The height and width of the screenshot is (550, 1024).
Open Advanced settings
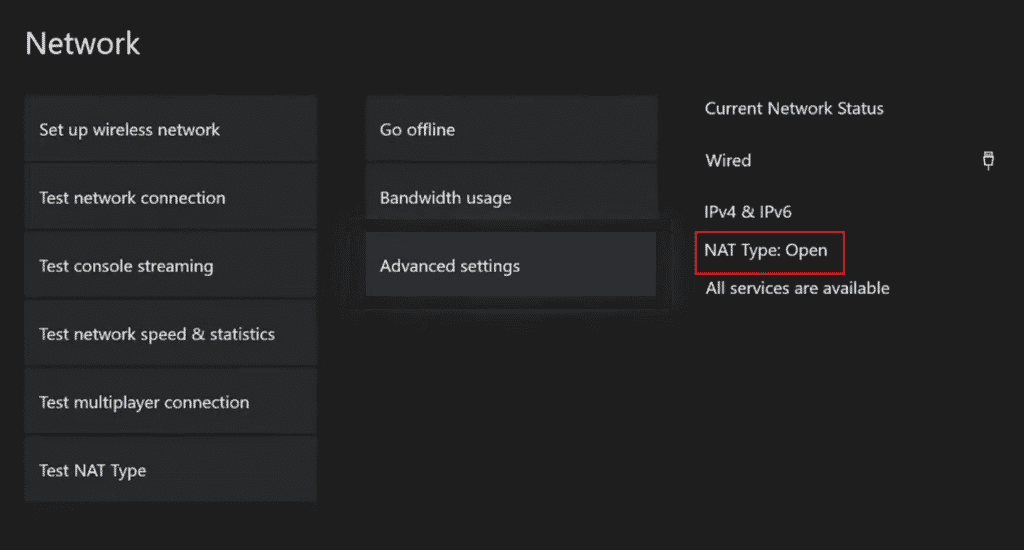tap(511, 266)
